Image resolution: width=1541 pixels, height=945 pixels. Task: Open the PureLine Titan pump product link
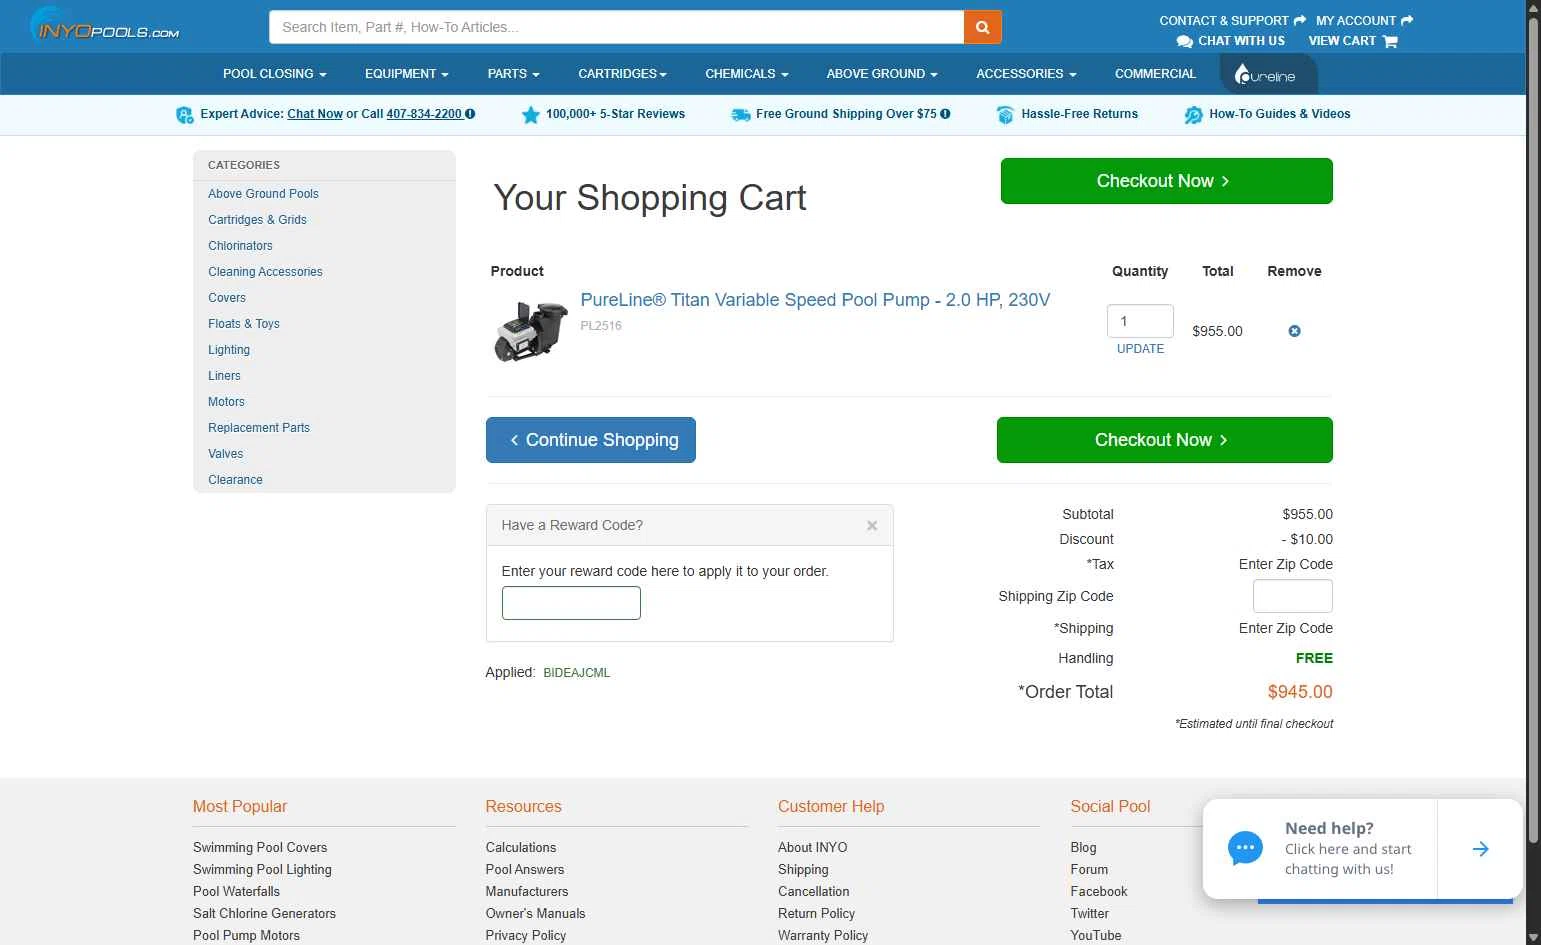pos(815,300)
